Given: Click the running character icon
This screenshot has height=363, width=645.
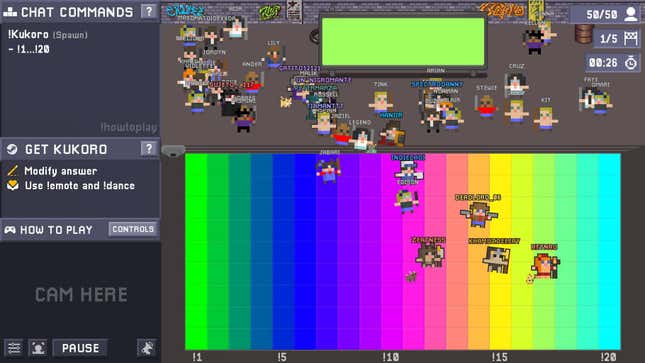Looking at the screenshot, I should [147, 348].
